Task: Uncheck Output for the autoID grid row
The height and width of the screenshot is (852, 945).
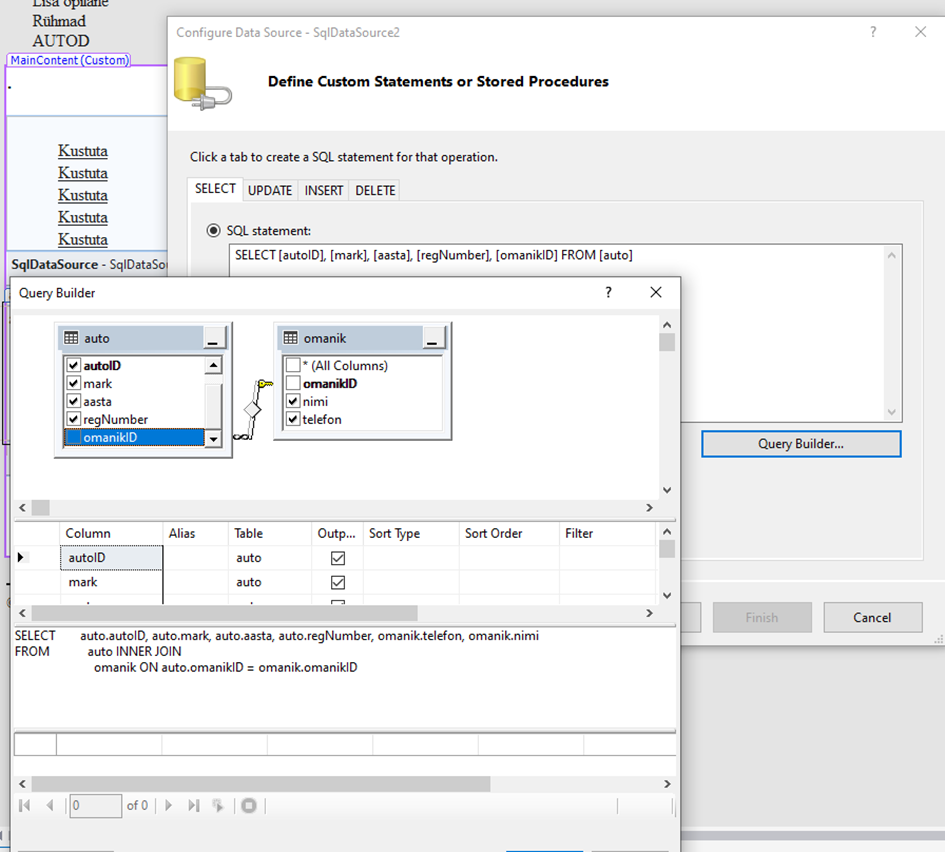Action: tap(338, 558)
